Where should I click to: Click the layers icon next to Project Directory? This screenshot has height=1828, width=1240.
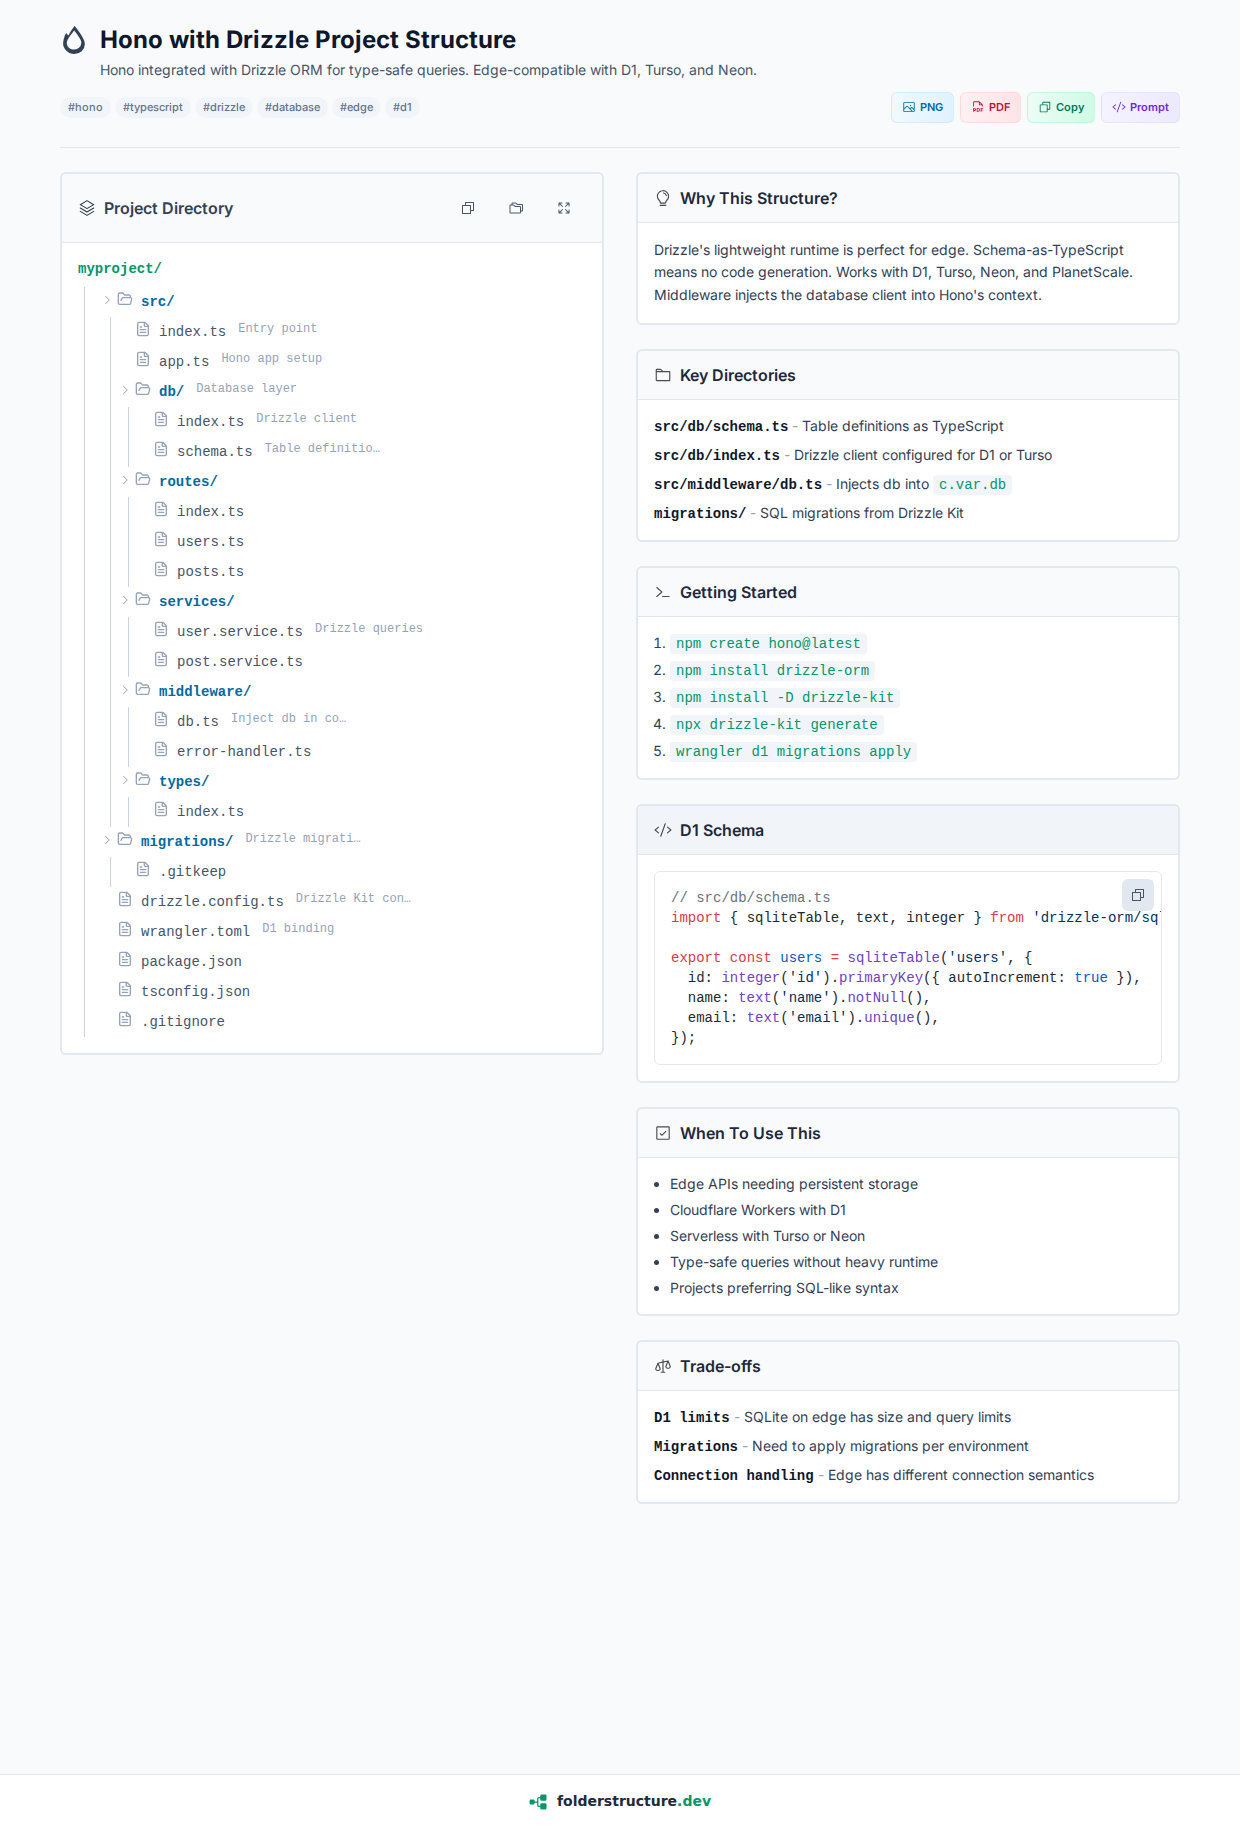tap(87, 208)
